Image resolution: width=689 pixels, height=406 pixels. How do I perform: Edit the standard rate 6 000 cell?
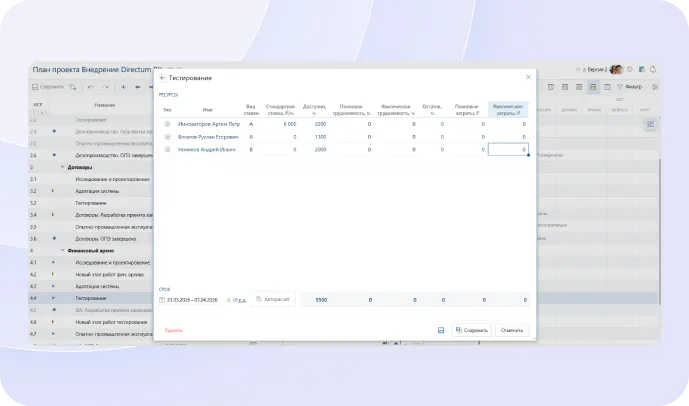[282, 124]
